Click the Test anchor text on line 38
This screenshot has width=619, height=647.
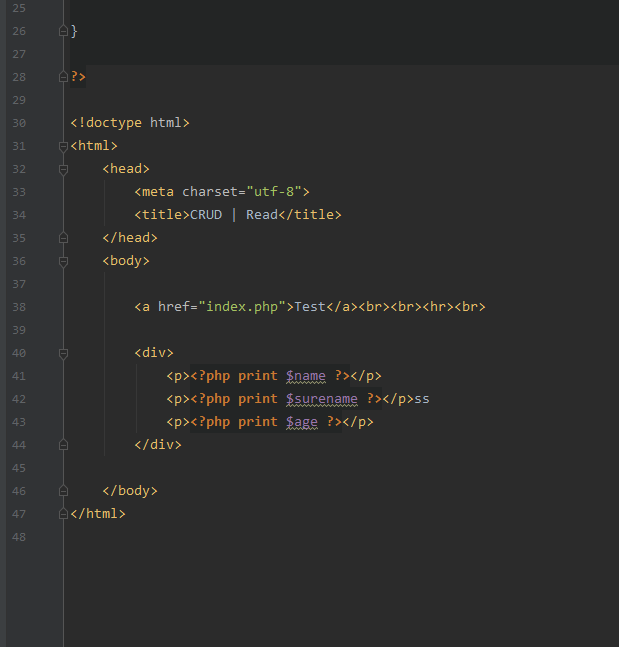pos(310,307)
